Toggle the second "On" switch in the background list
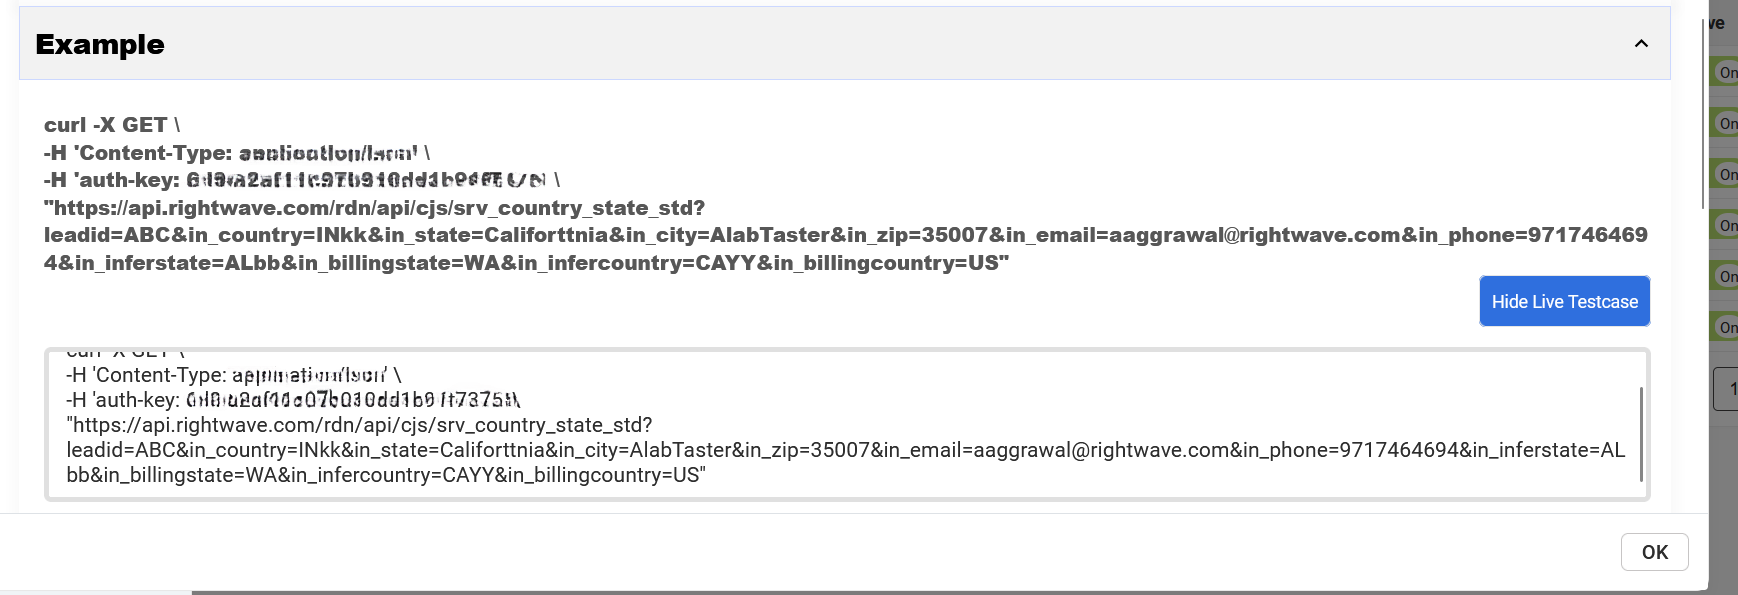Screen dimensions: 1738x595 point(1726,123)
